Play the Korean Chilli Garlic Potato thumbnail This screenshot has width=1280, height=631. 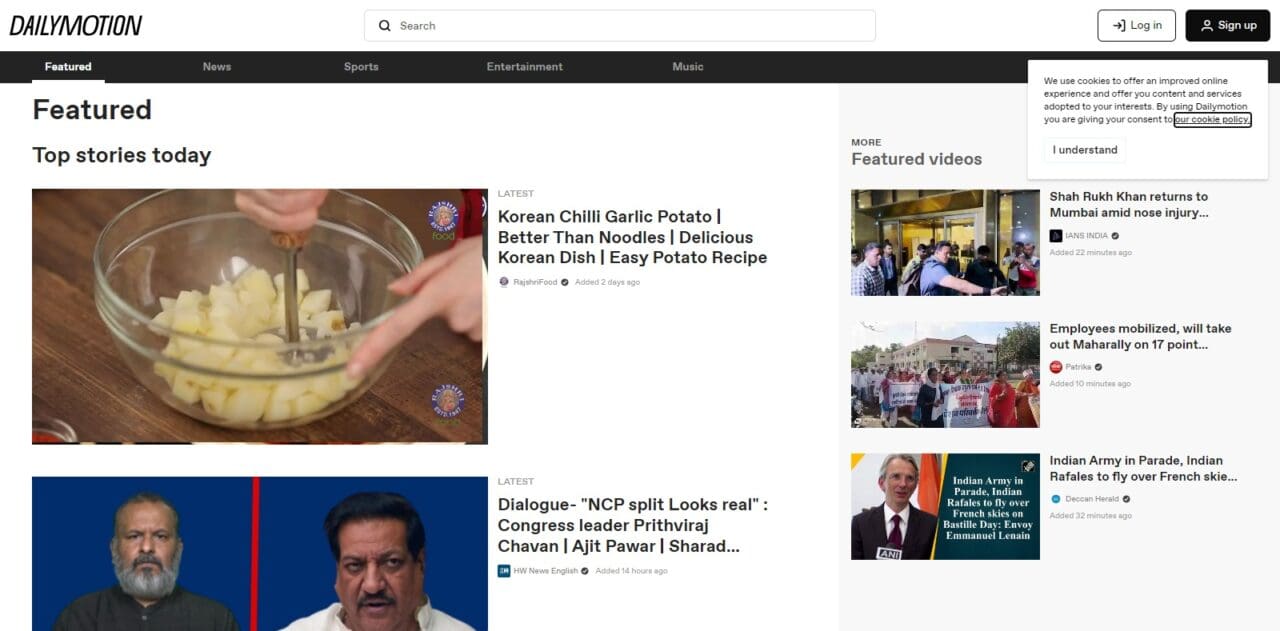tap(260, 317)
